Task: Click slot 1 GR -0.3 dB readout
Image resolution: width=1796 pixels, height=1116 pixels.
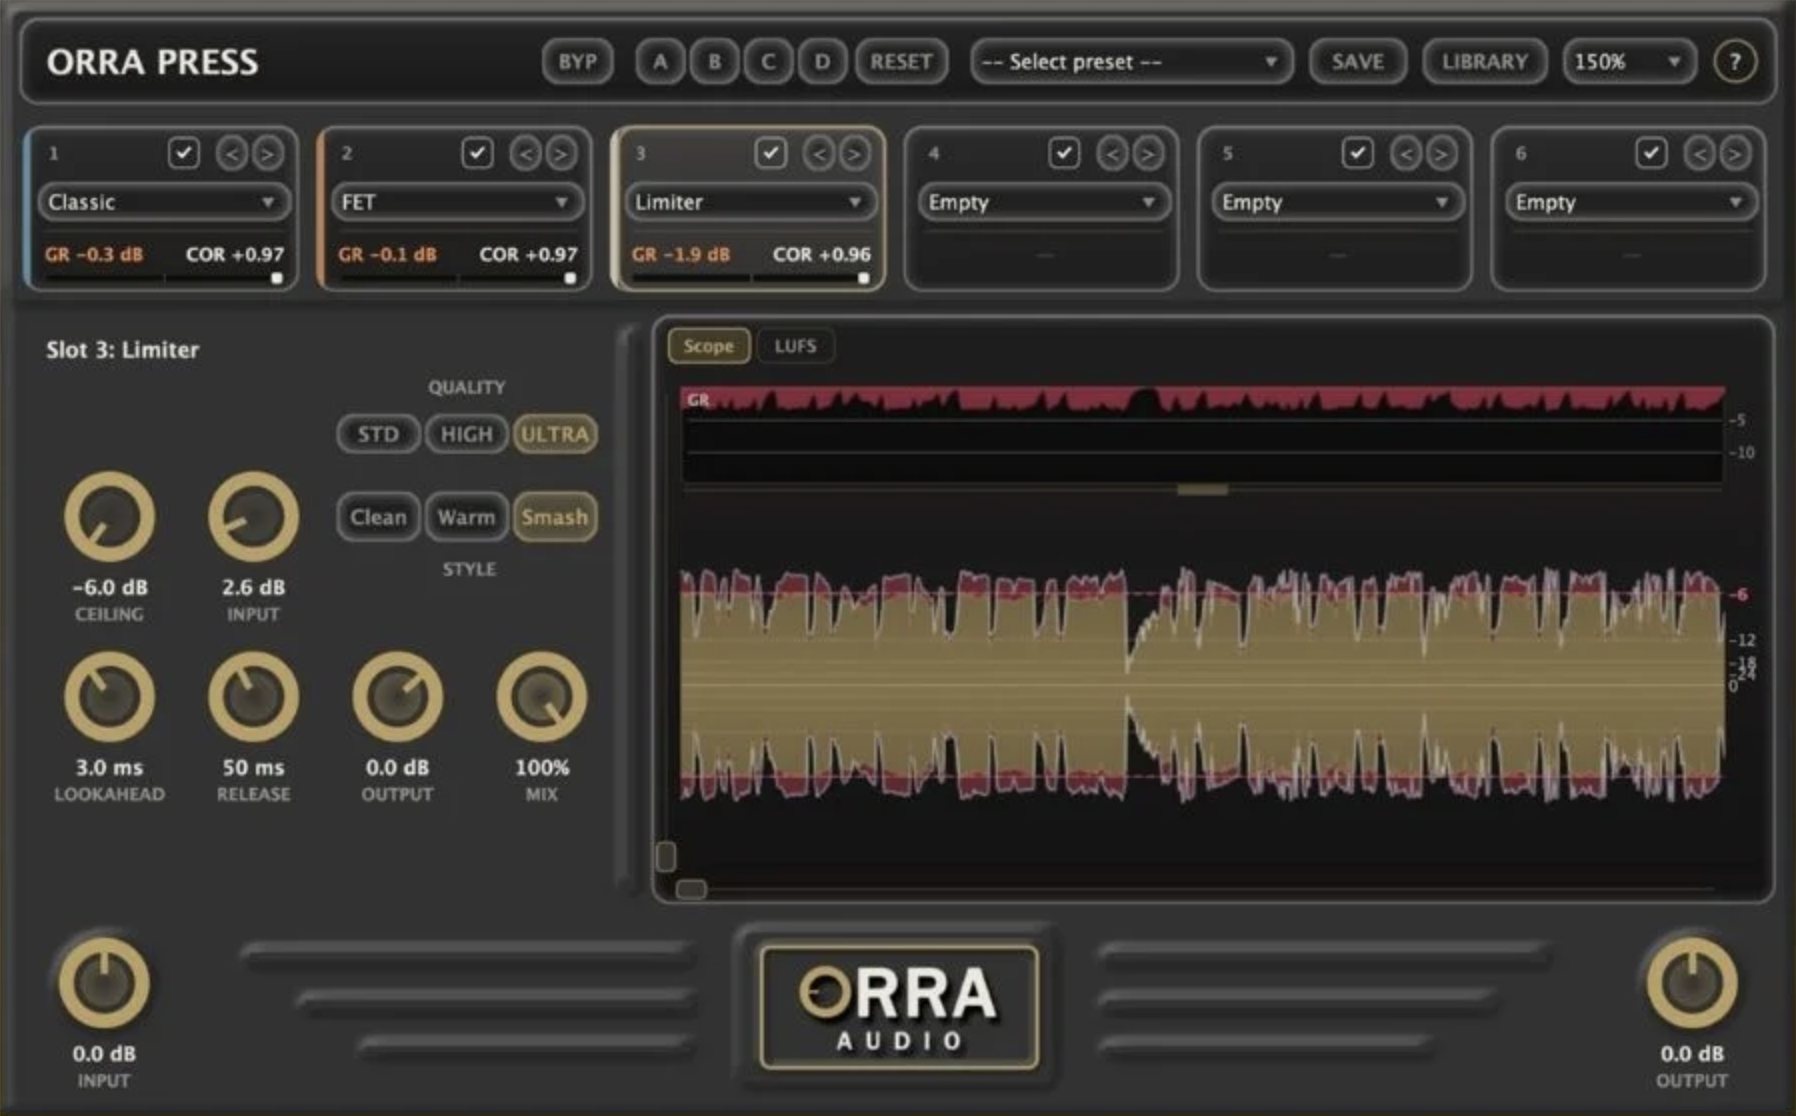Action: click(94, 254)
